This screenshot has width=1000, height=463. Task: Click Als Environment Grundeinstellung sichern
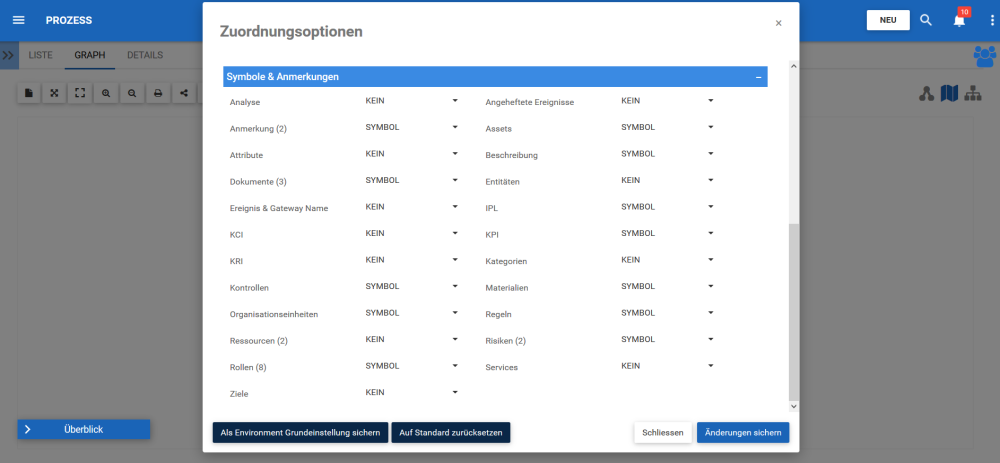300,432
